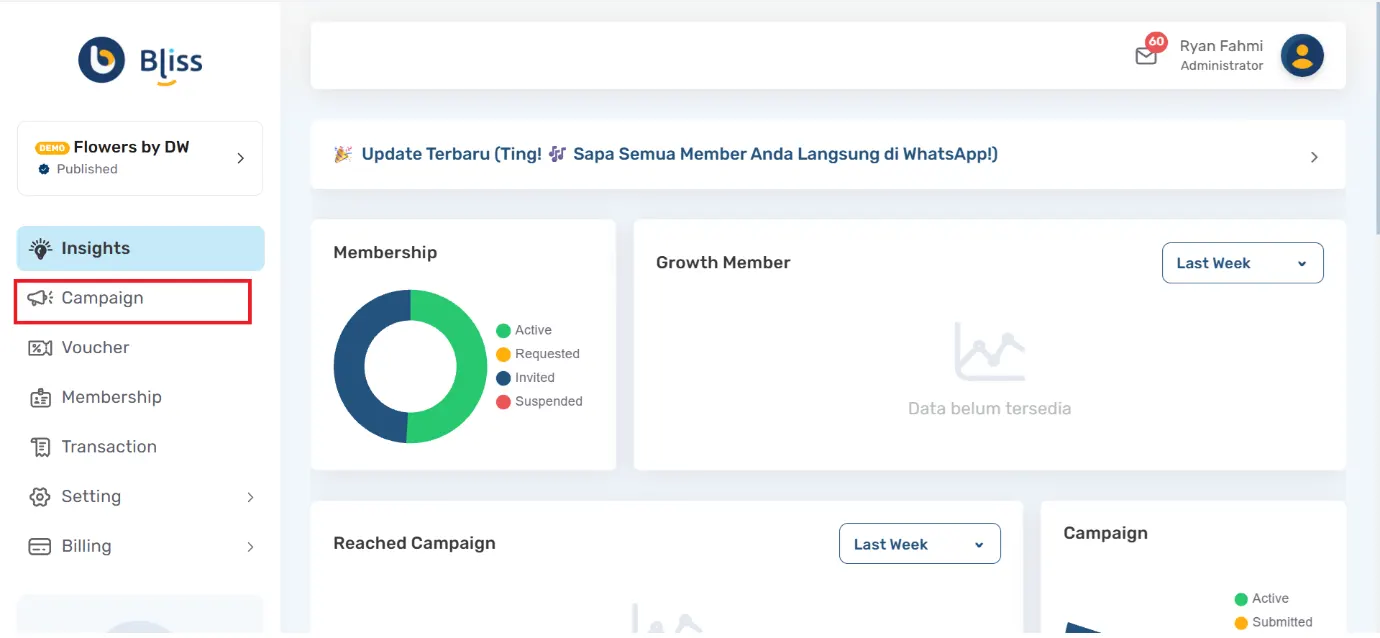Select the Voucher ticket icon
Screen dimensions: 1380x638
point(39,347)
